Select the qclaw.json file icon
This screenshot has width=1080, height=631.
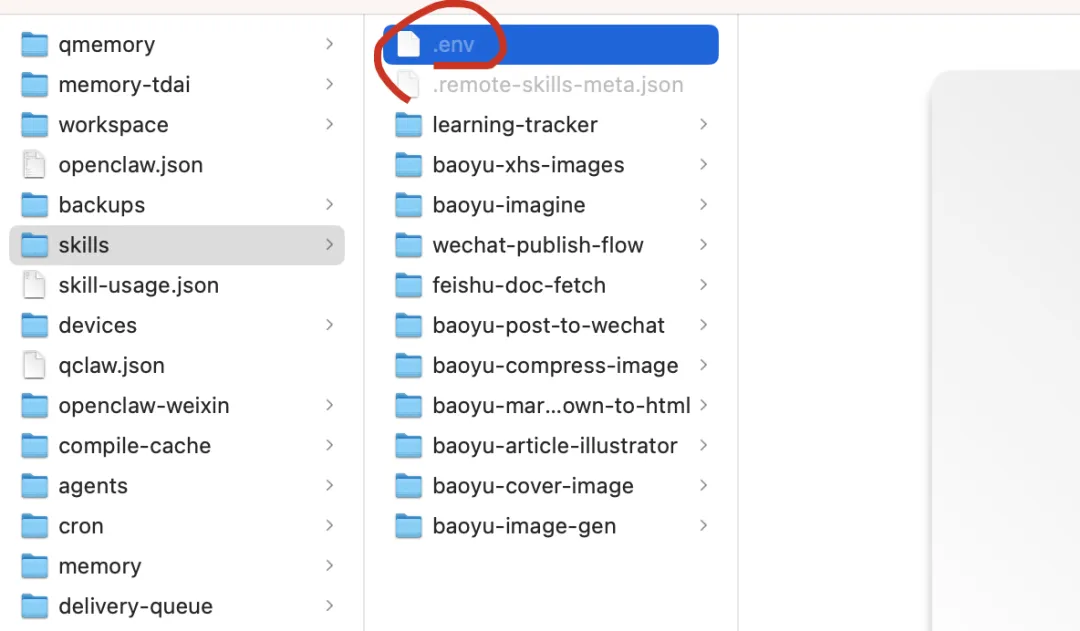coord(34,365)
